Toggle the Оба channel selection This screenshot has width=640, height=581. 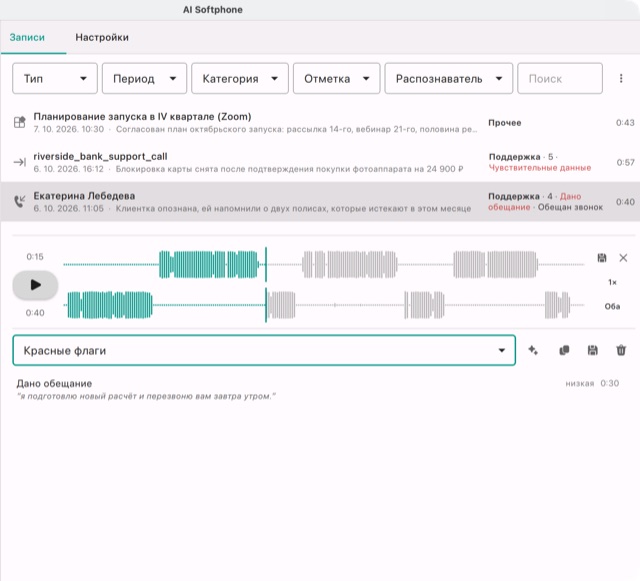tap(612, 306)
